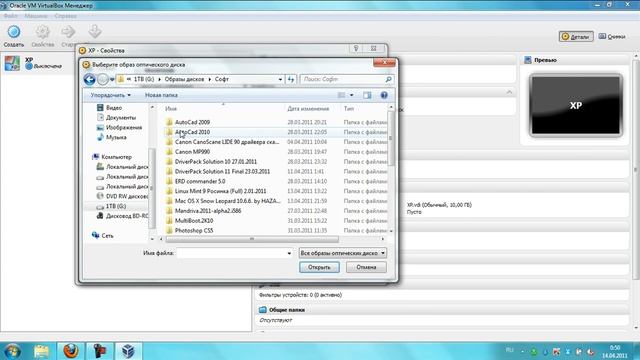This screenshot has width=640, height=360.
Task: Click the Отмена button
Action: coord(366,267)
